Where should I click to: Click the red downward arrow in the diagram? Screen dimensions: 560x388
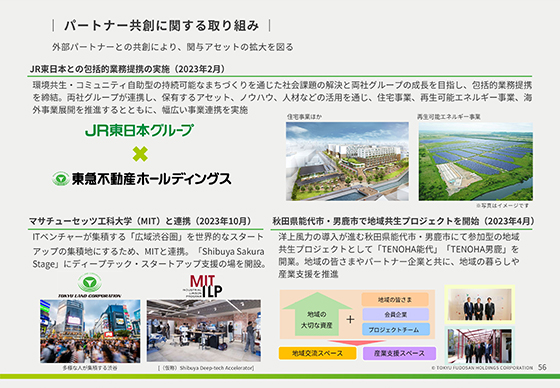[x=358, y=342]
